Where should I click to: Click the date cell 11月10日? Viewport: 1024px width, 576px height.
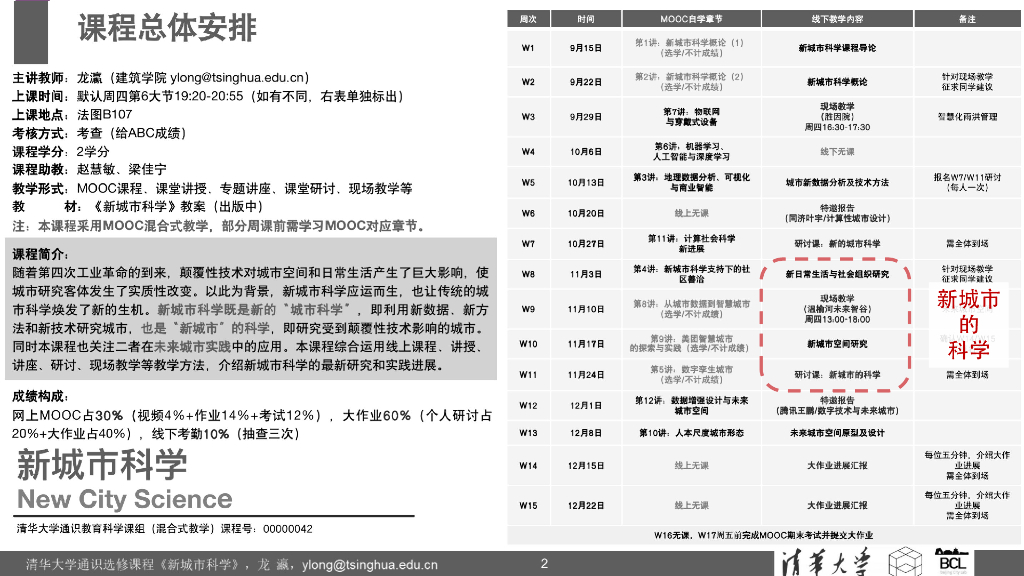pos(586,309)
